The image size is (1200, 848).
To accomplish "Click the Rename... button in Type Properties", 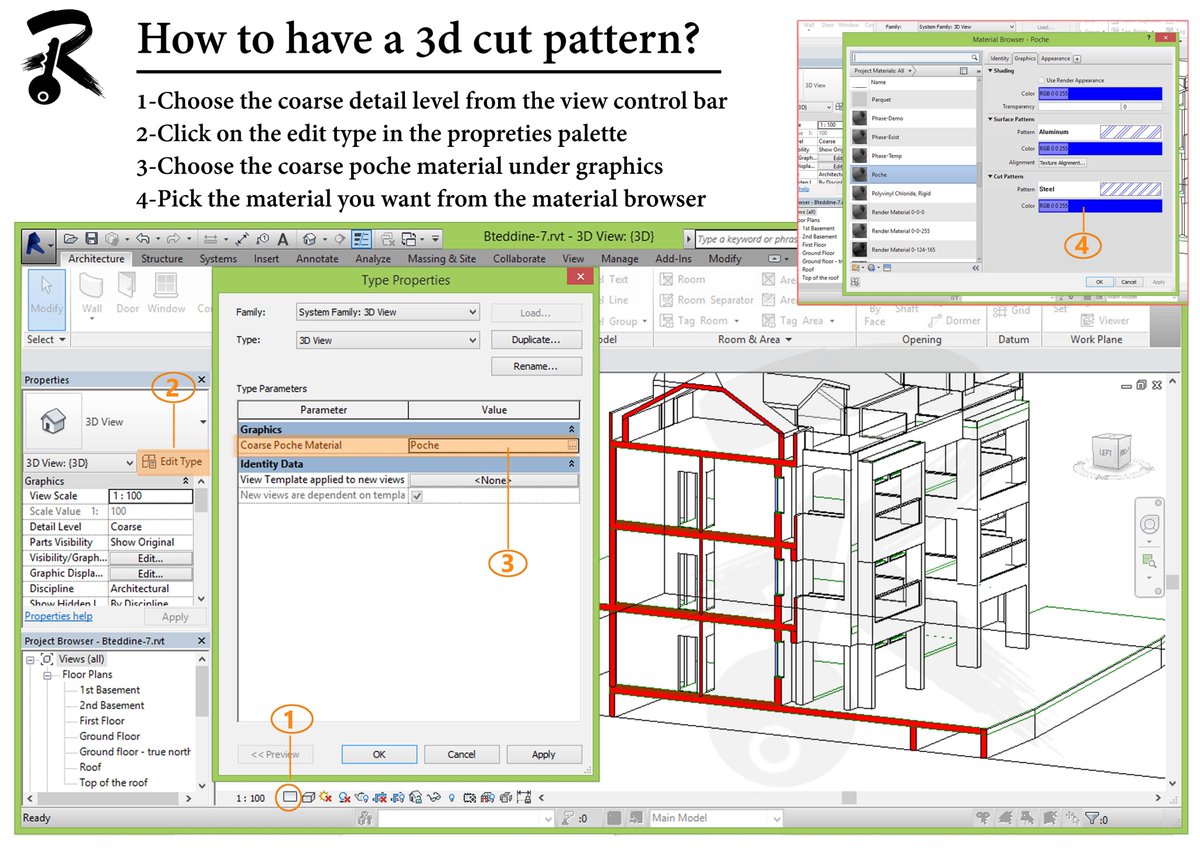I will click(x=536, y=367).
